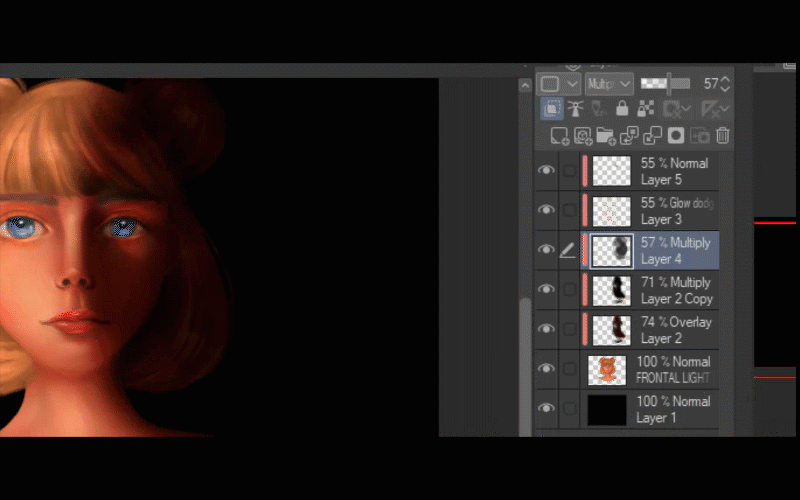Click the Merge with Layer Below icon
800x500 pixels.
(652, 136)
